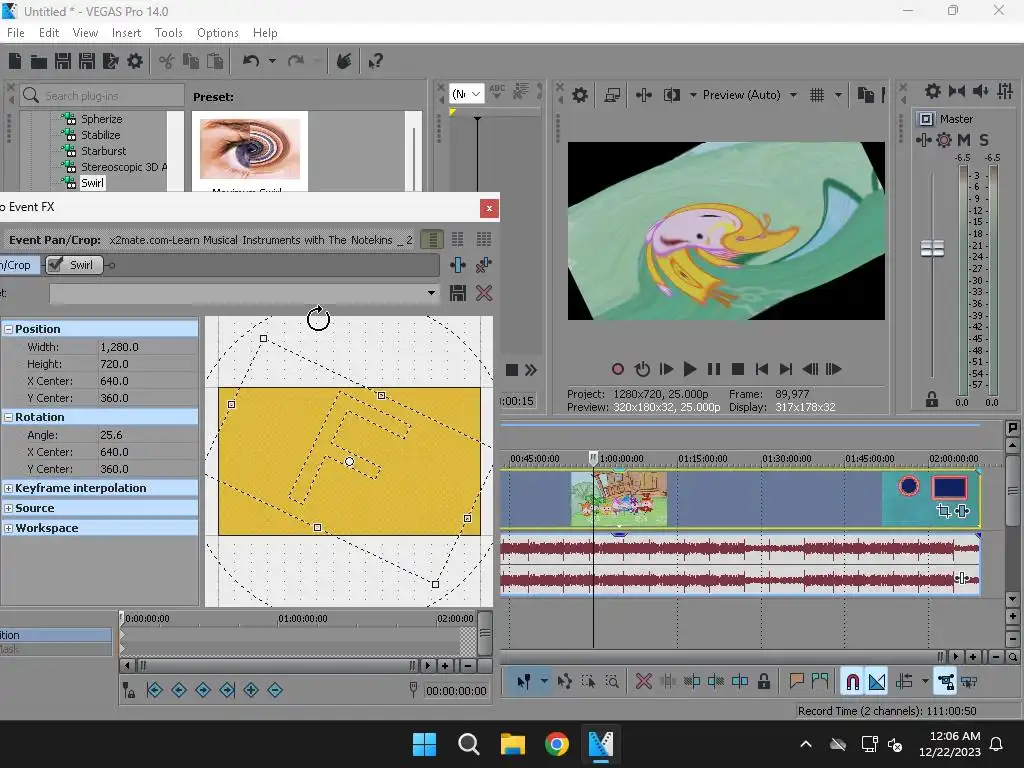Open the File menu

pos(16,33)
